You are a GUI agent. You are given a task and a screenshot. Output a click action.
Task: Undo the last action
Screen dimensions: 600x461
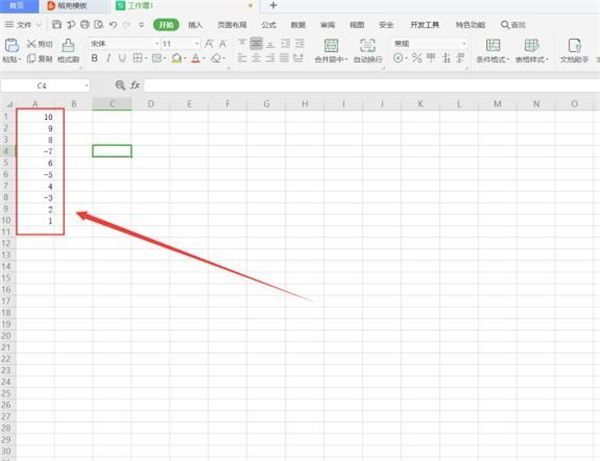coord(111,23)
